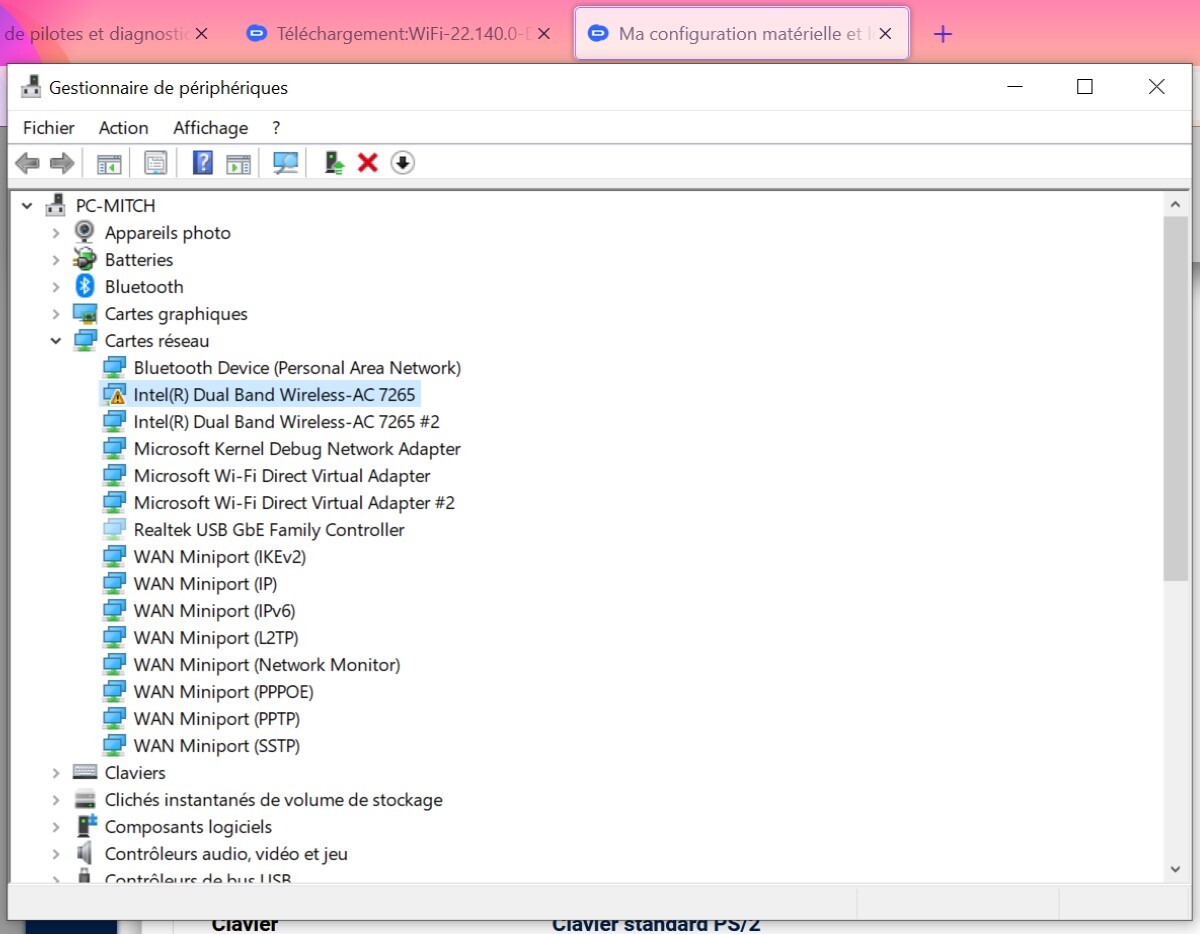Expand the Bluetooth category
The height and width of the screenshot is (934, 1200).
click(56, 286)
